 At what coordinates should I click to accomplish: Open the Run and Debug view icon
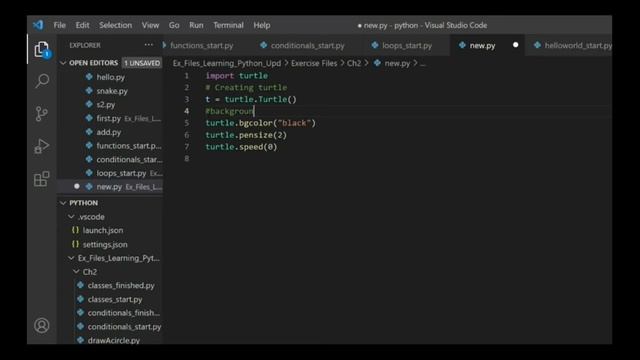[x=42, y=146]
